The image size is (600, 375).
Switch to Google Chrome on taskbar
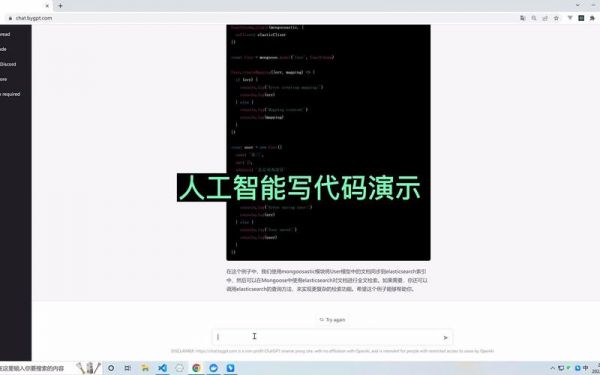tap(197, 368)
